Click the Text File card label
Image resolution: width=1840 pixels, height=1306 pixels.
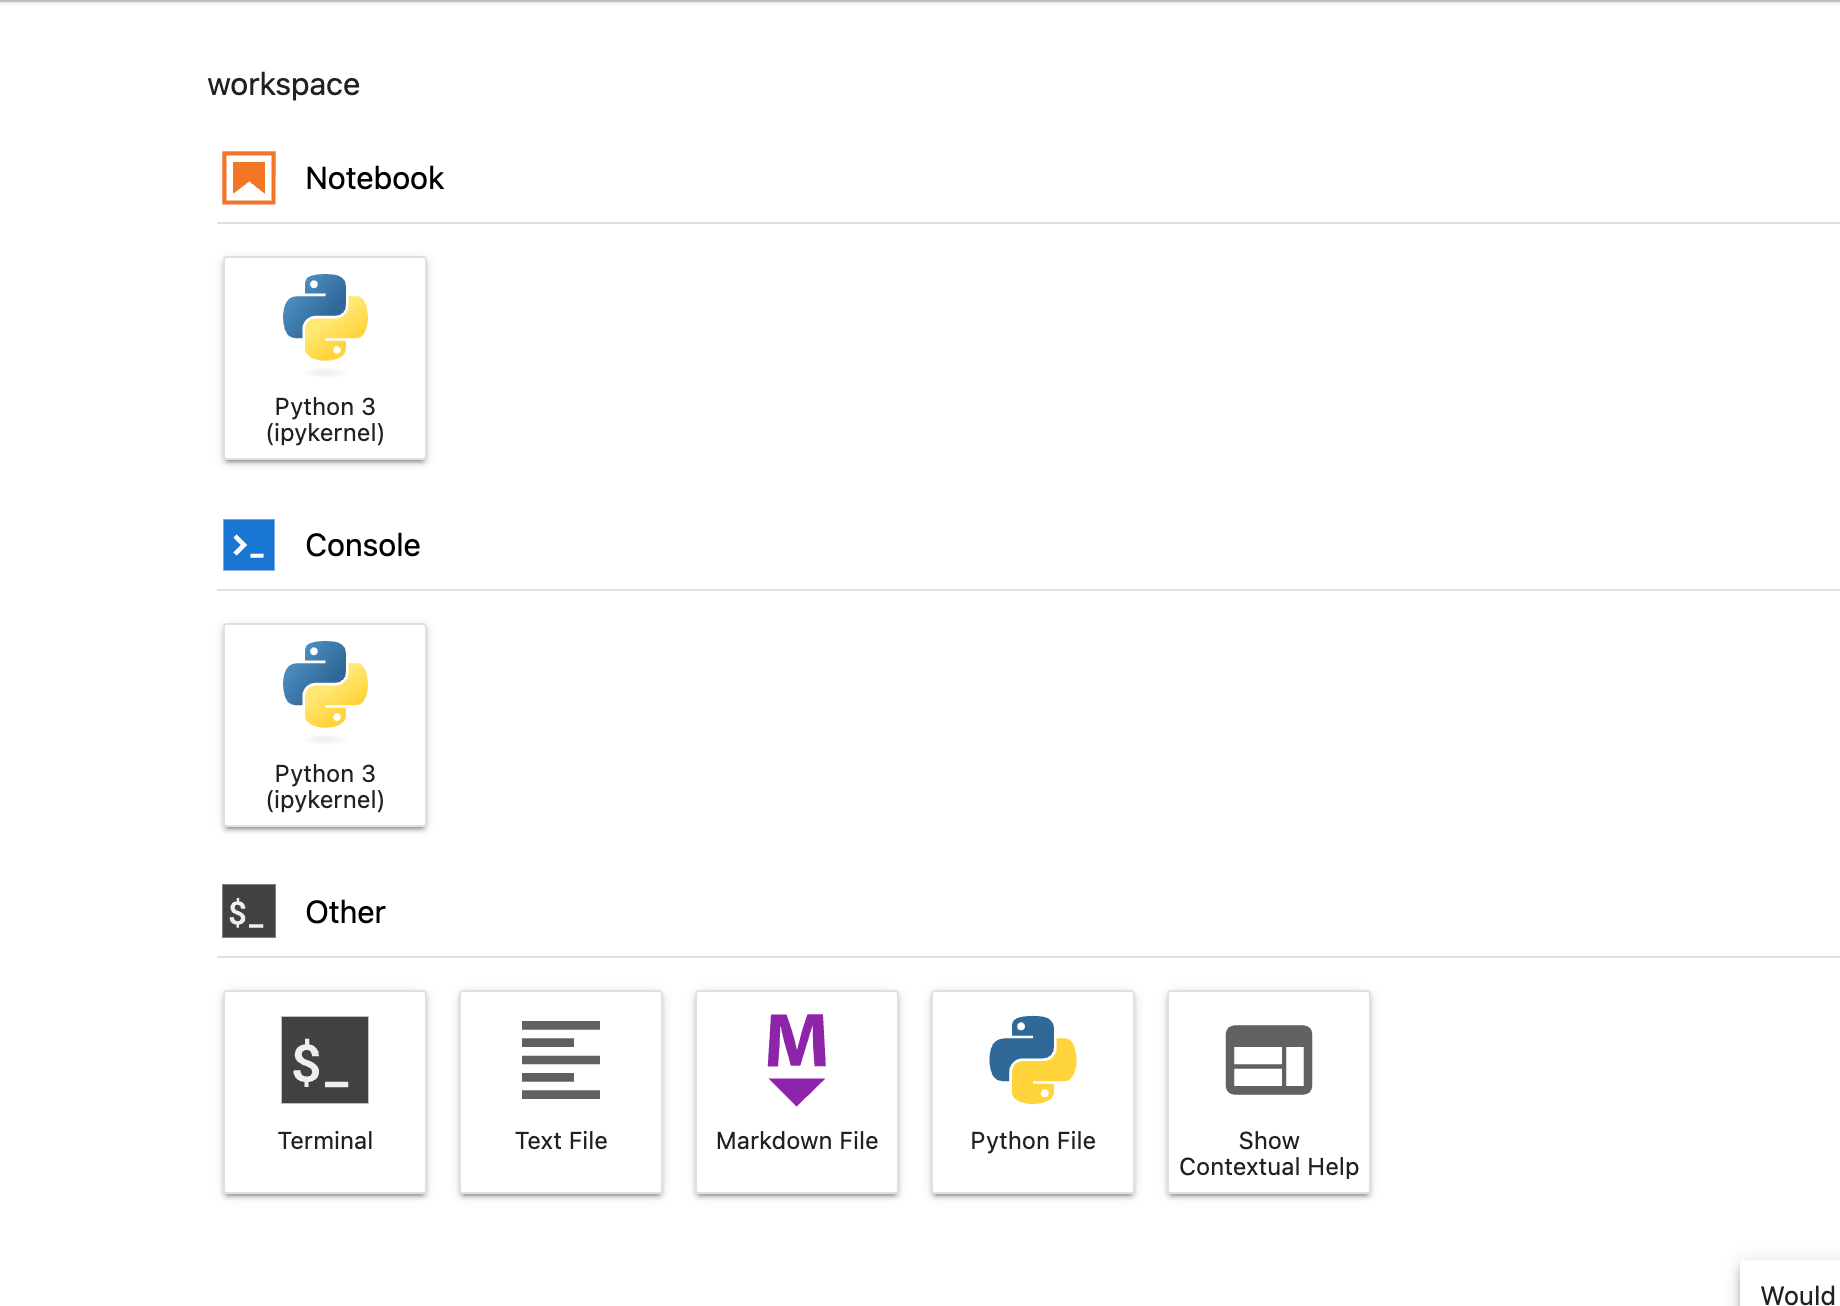click(561, 1141)
